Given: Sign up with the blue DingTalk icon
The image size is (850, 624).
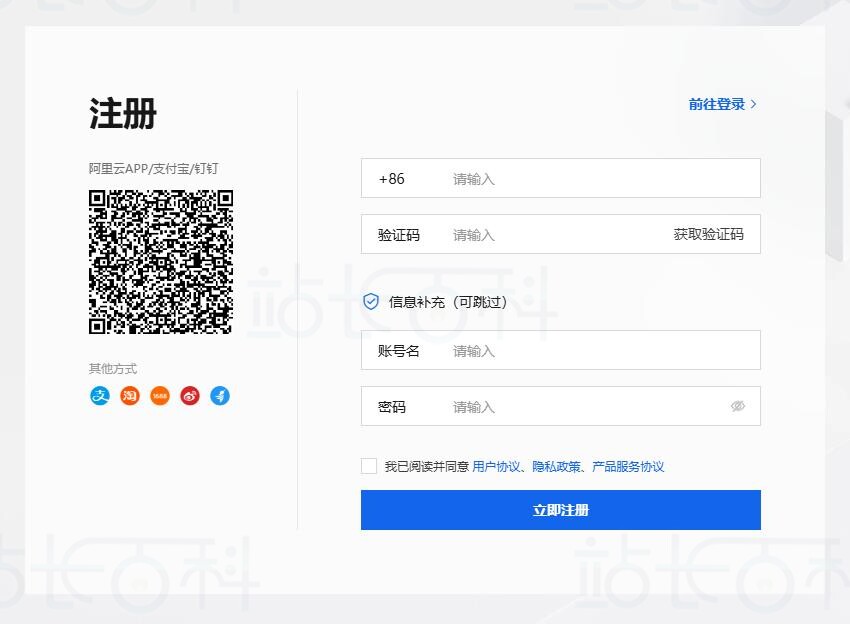Looking at the screenshot, I should (220, 396).
